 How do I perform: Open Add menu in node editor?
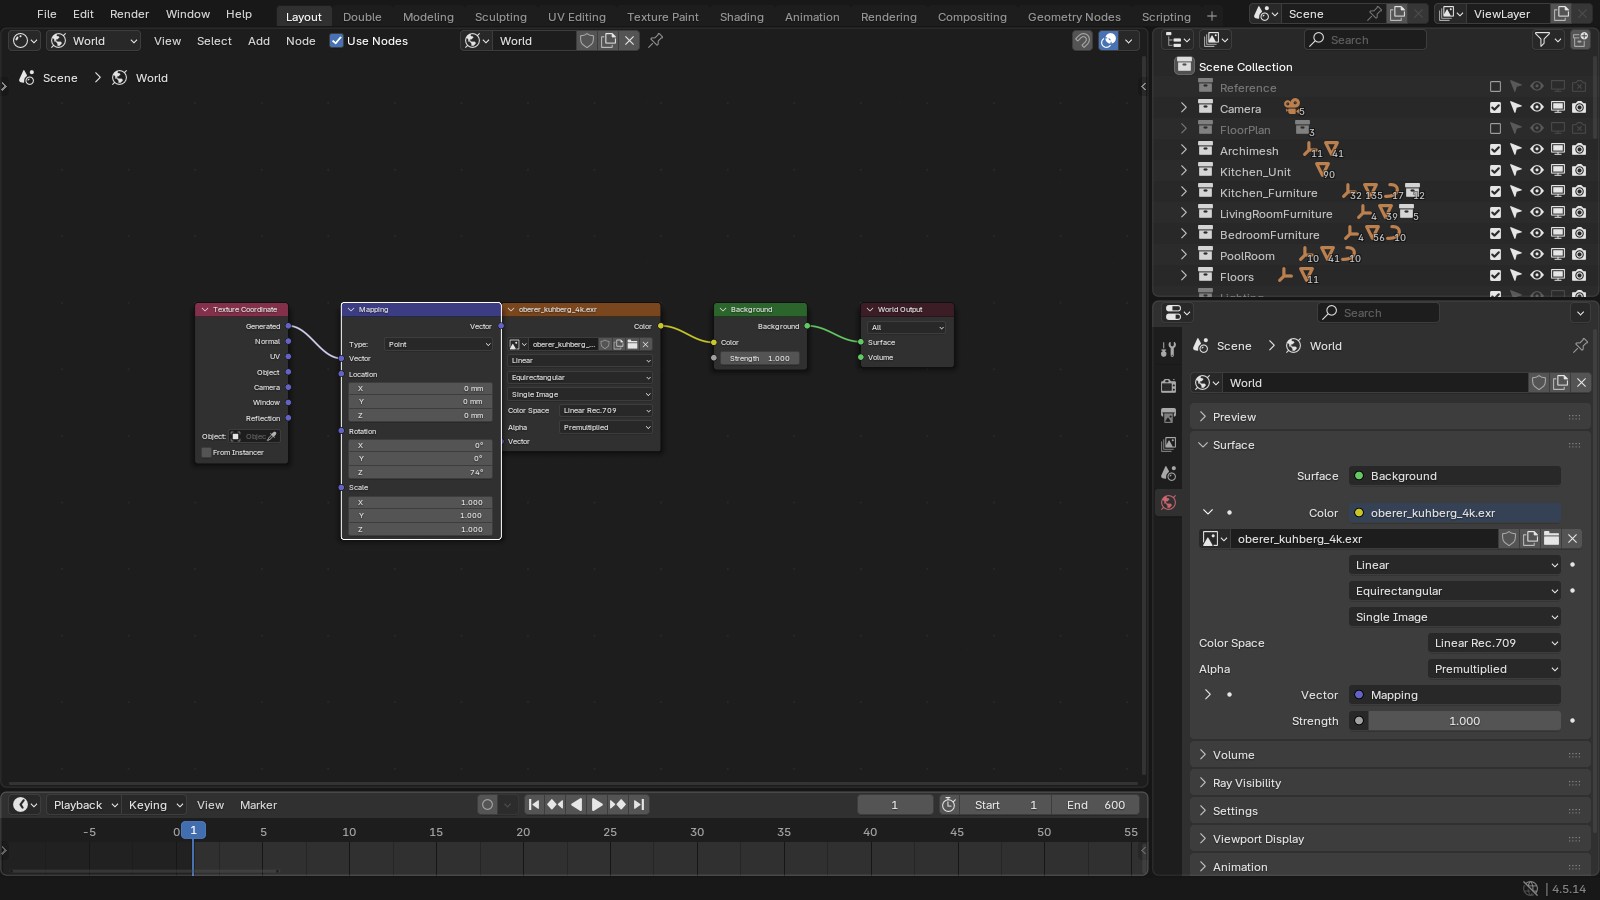click(x=258, y=41)
